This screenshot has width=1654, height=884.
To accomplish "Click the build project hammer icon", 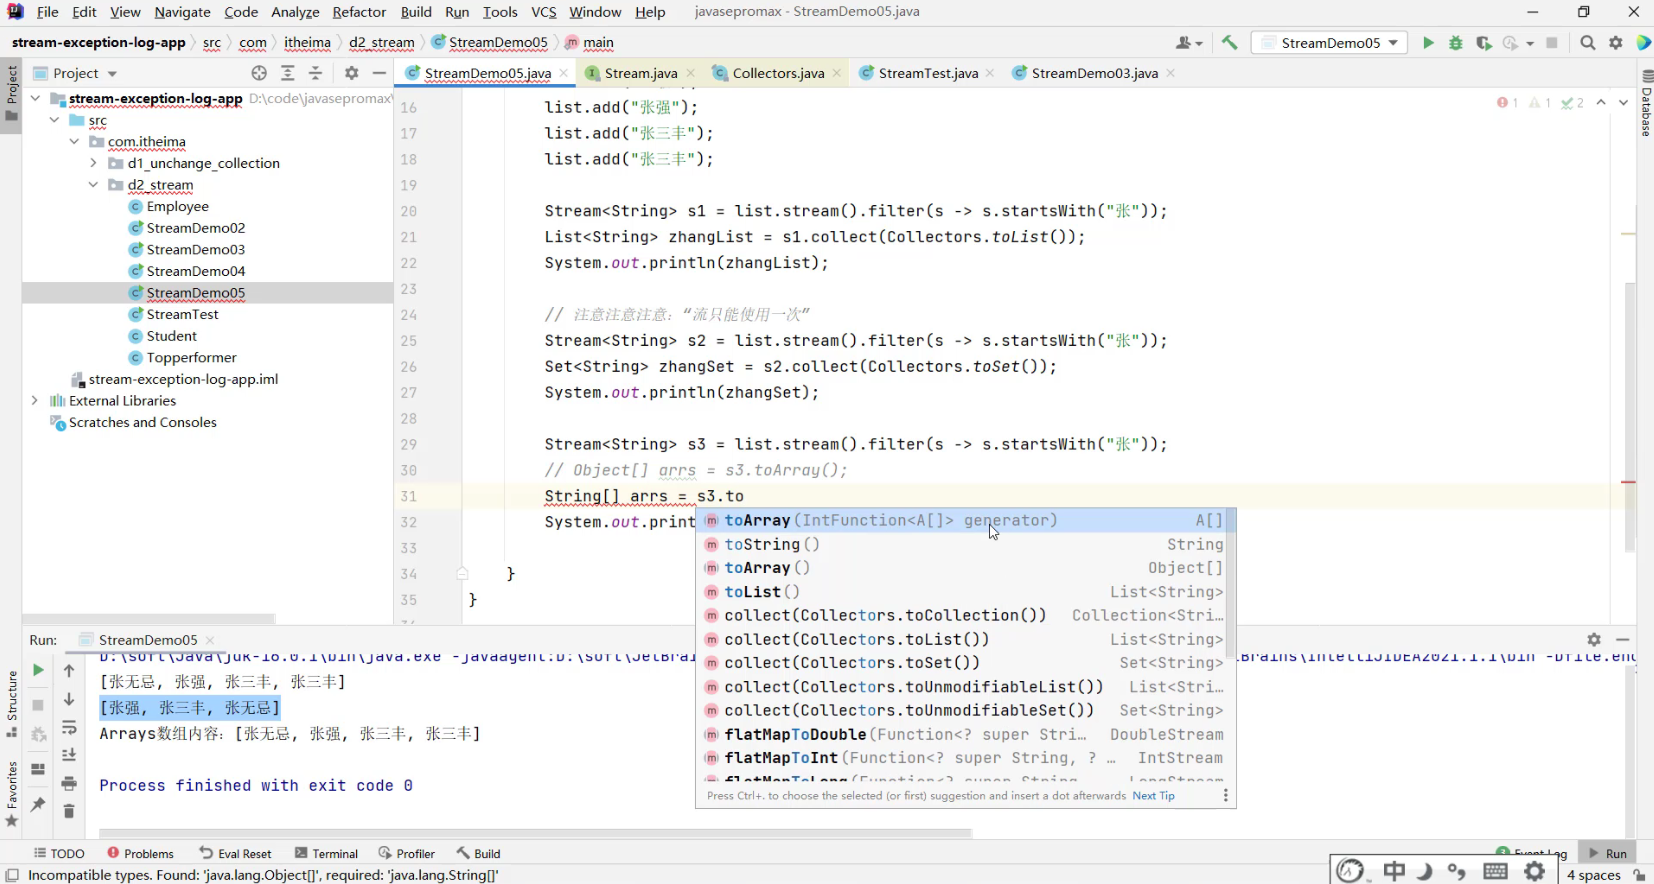I will click(1230, 43).
